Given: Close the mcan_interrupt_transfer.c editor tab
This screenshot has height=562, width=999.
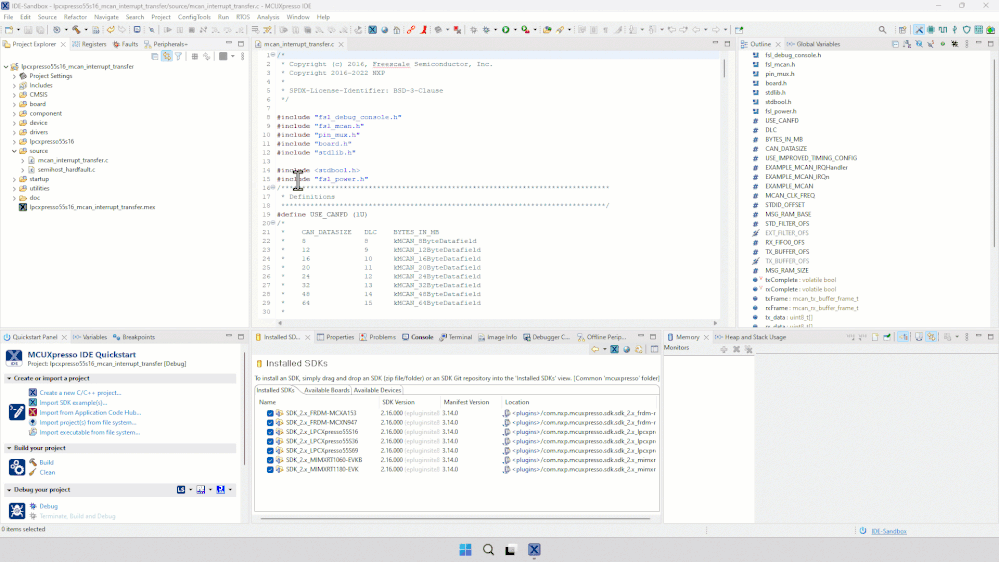Looking at the screenshot, I should point(341,44).
